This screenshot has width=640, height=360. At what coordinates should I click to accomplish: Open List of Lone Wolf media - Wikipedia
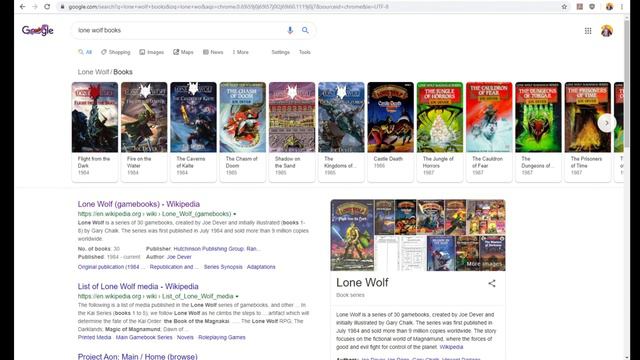click(x=138, y=287)
